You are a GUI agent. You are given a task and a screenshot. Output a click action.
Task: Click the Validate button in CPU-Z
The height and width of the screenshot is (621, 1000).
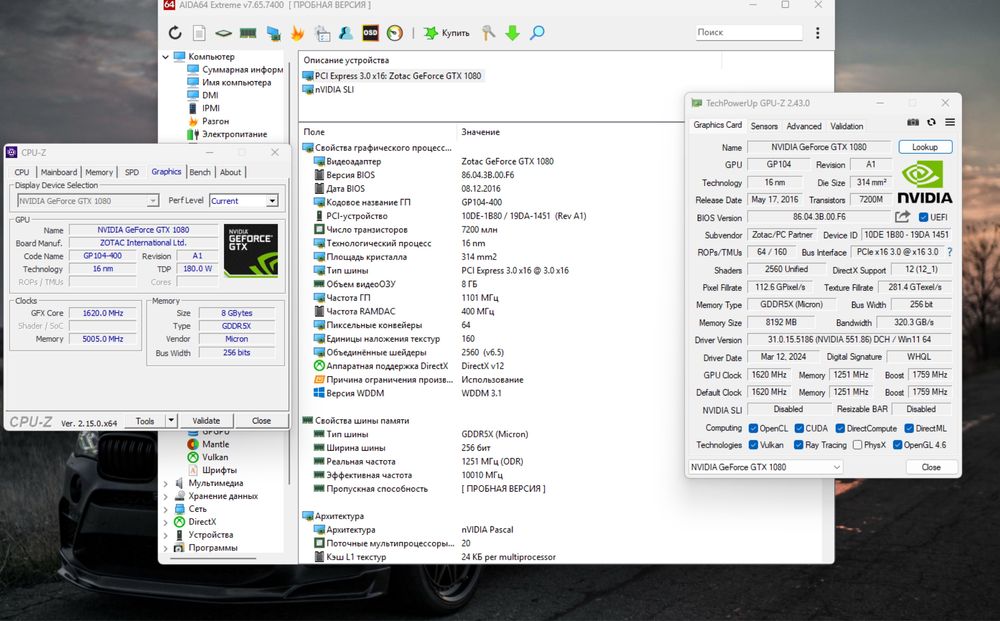tap(206, 420)
